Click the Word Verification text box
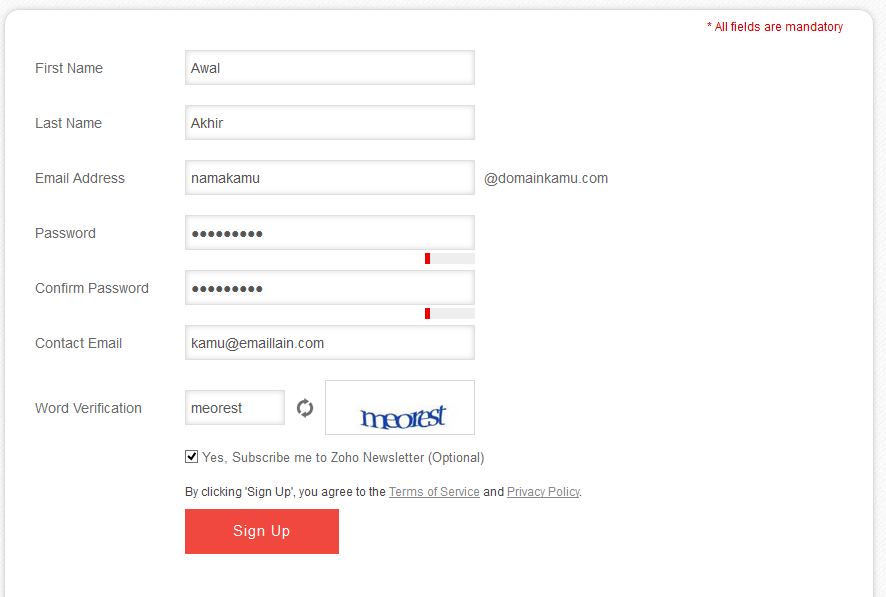Image resolution: width=886 pixels, height=597 pixels. pyautogui.click(x=234, y=407)
